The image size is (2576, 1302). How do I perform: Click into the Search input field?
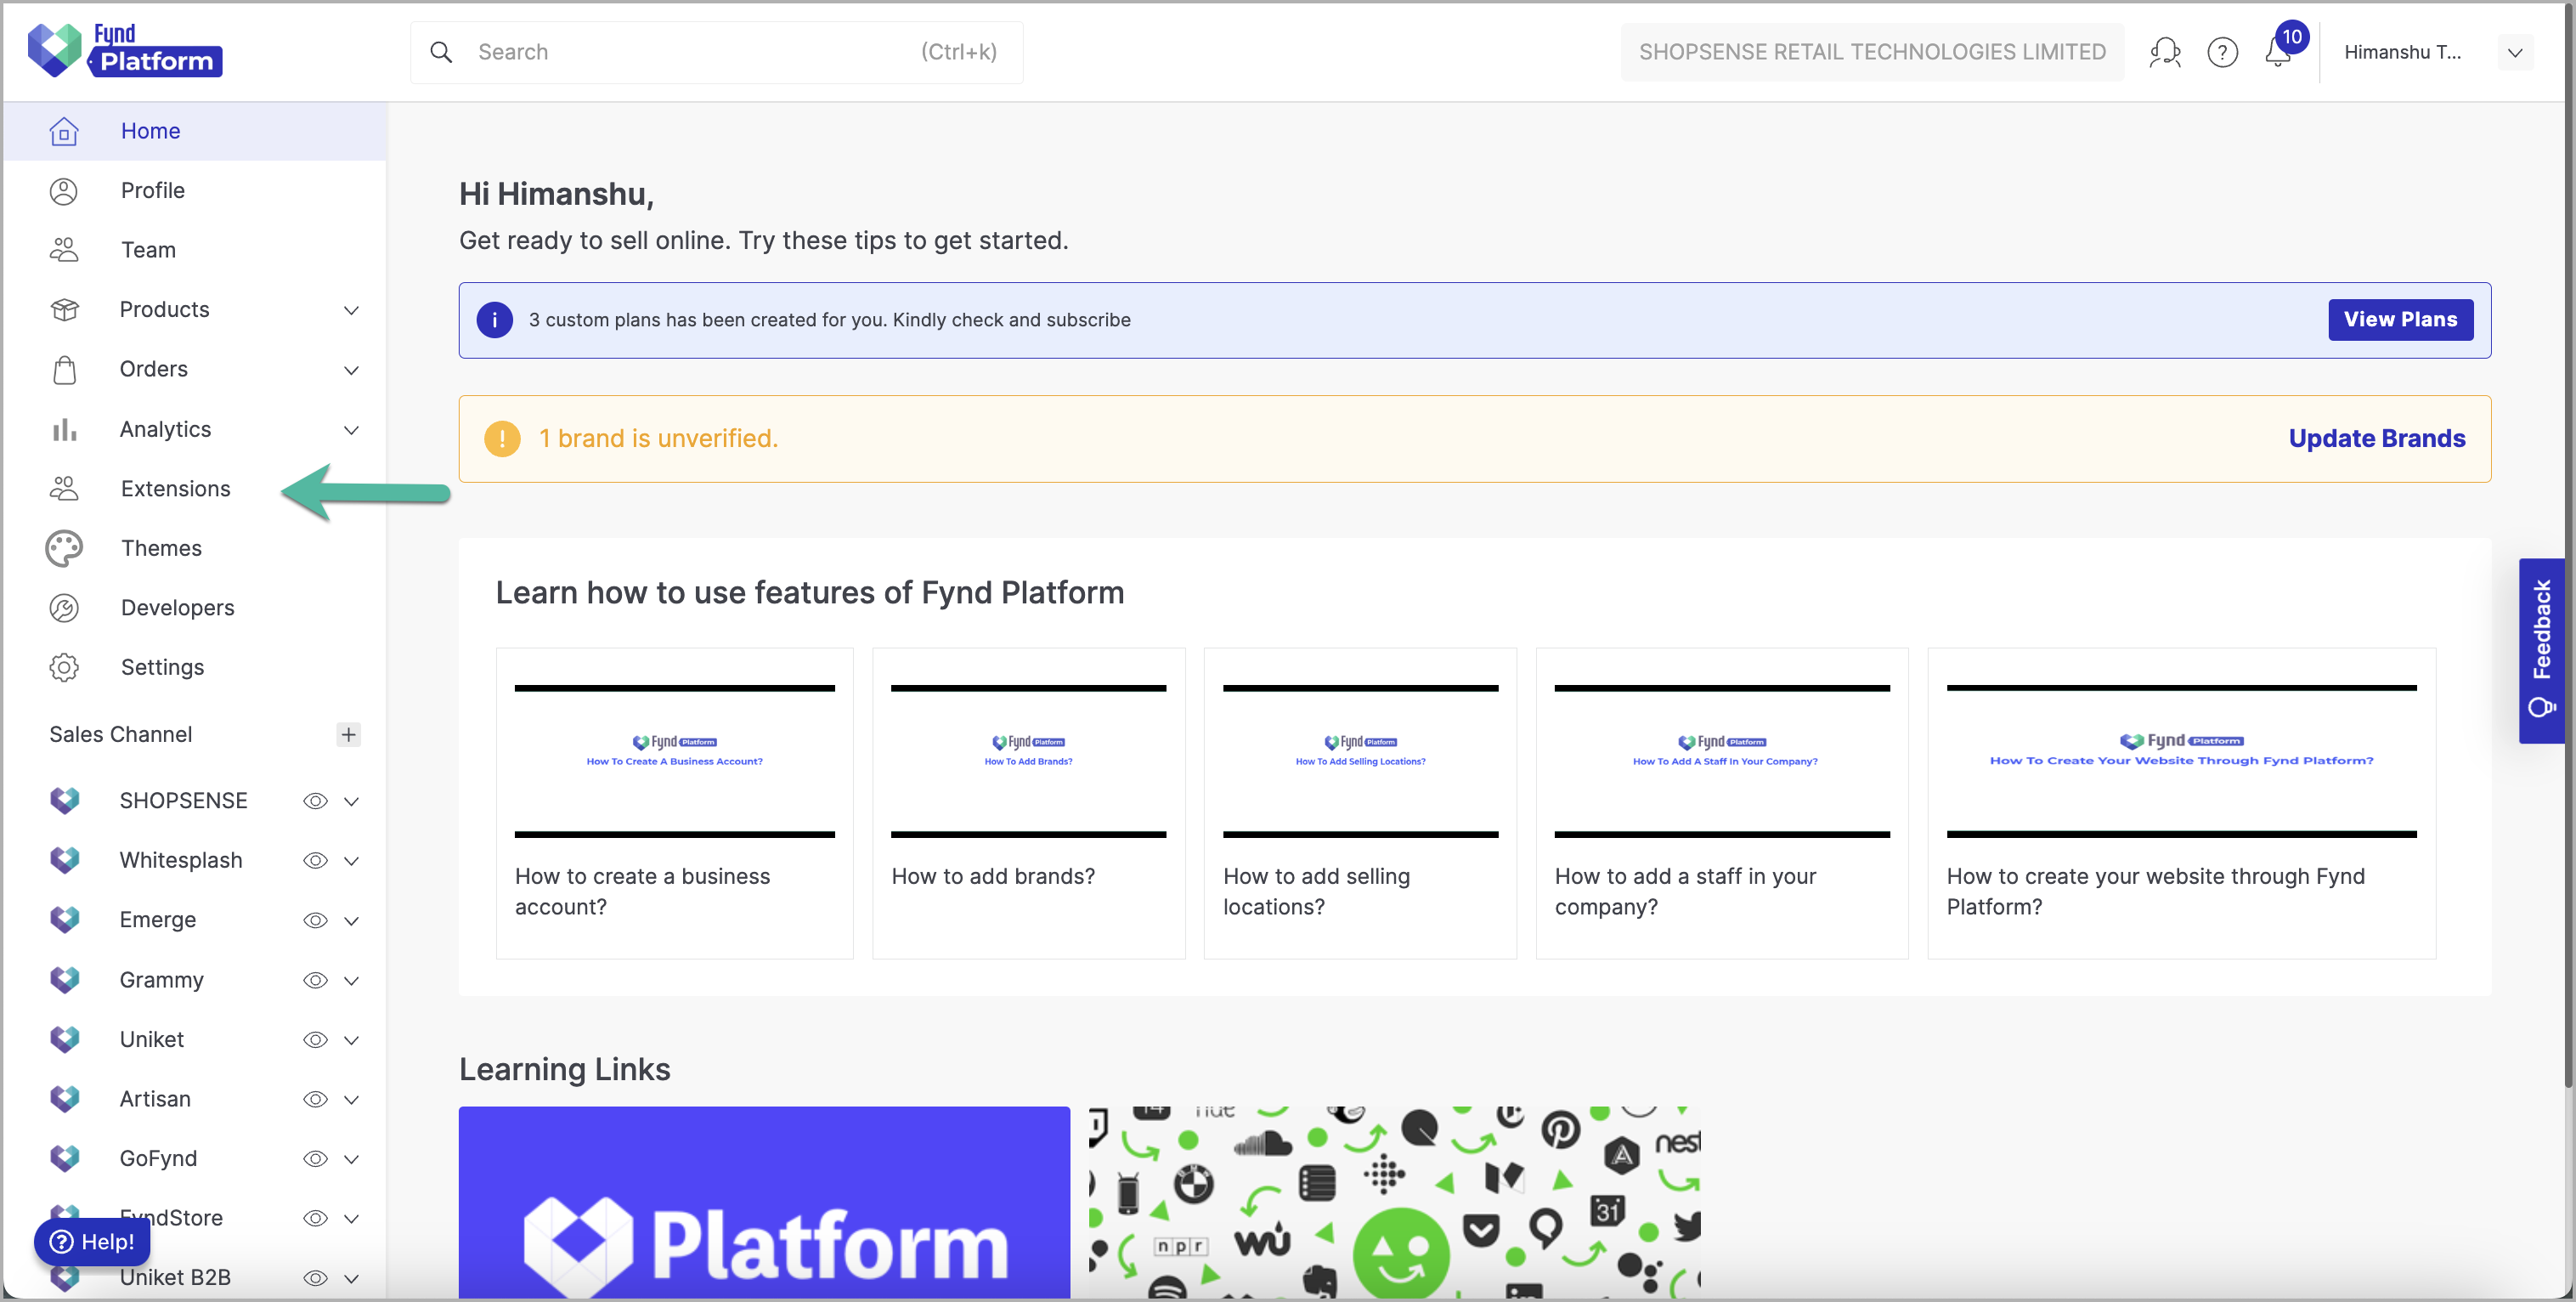[x=716, y=52]
